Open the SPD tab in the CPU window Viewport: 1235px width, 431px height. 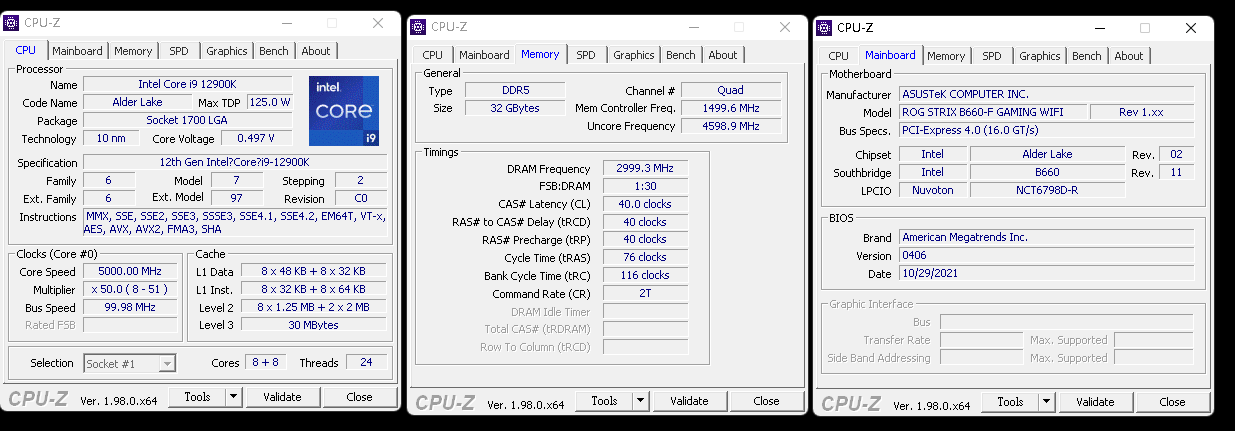pyautogui.click(x=178, y=51)
